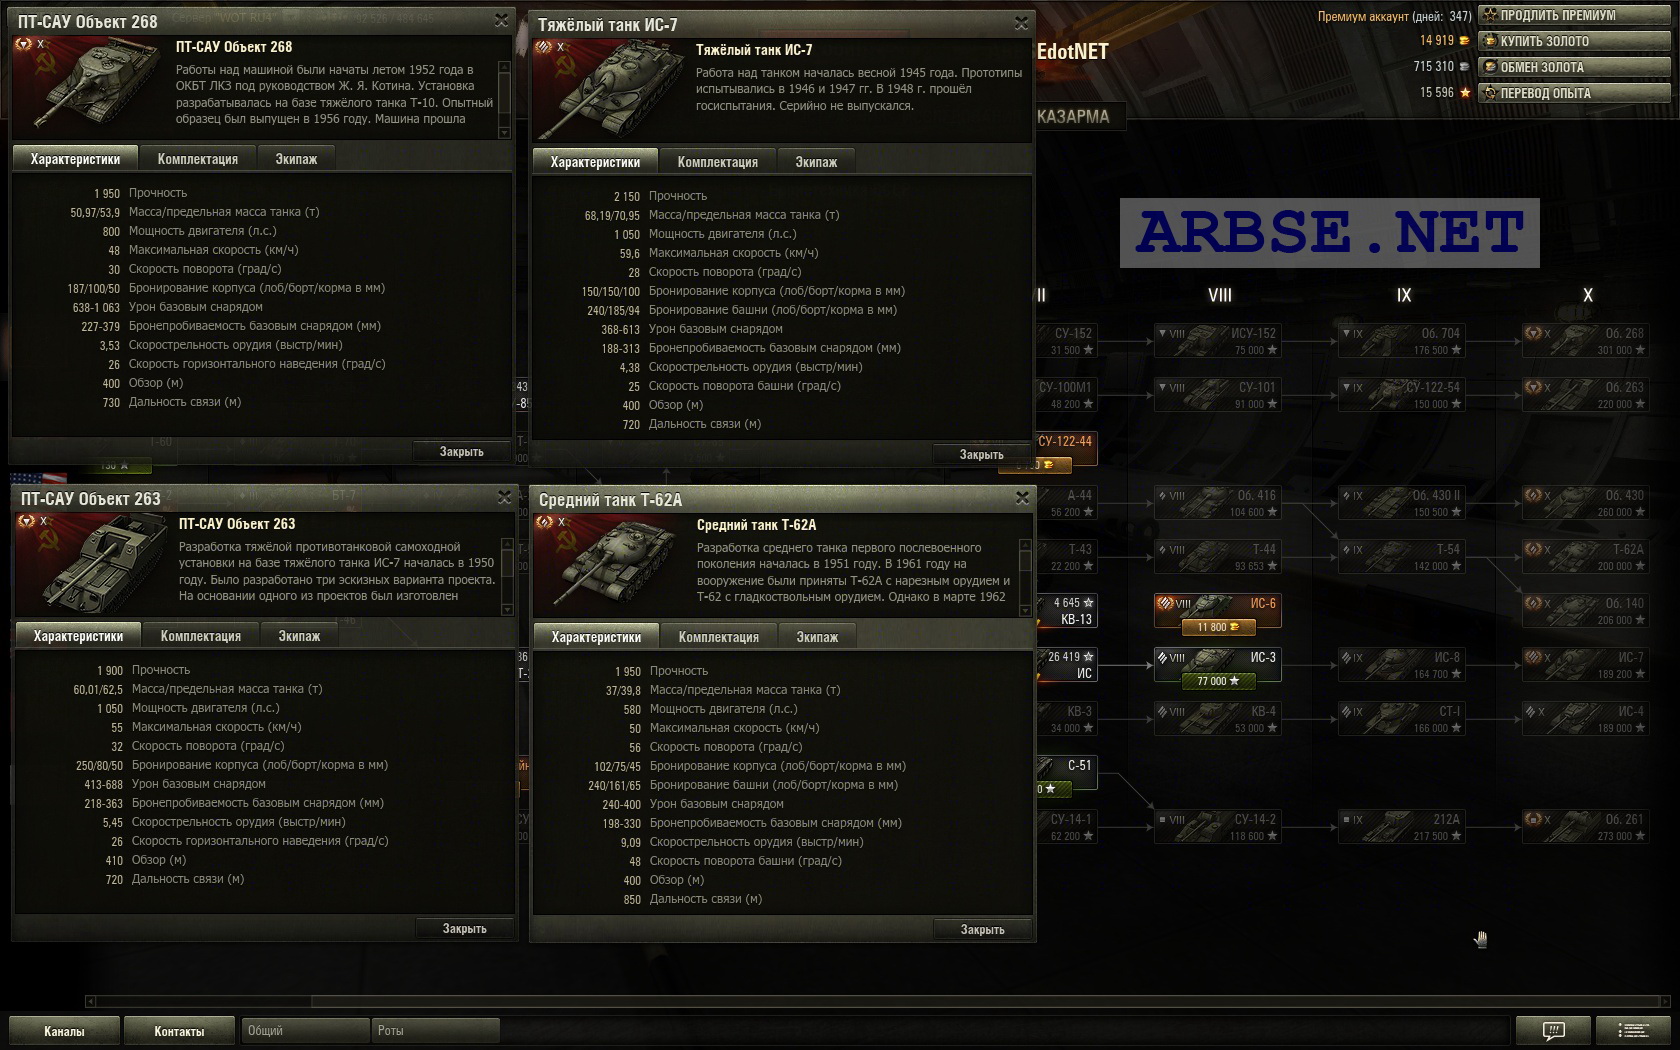
Task: Select Роты chat channel tab
Action: (x=435, y=1030)
